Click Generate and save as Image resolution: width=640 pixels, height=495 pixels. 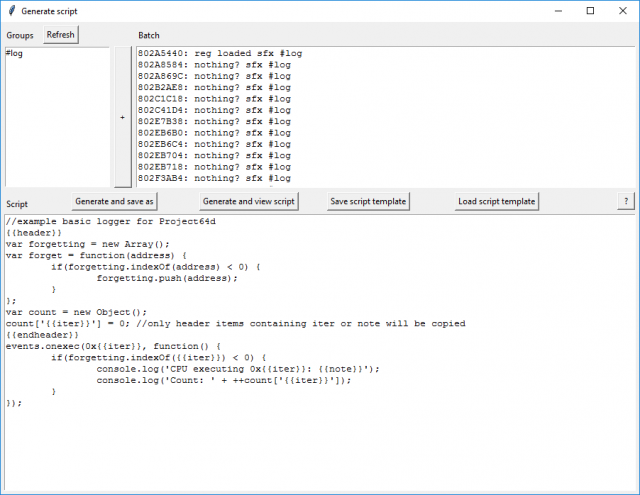pos(114,201)
